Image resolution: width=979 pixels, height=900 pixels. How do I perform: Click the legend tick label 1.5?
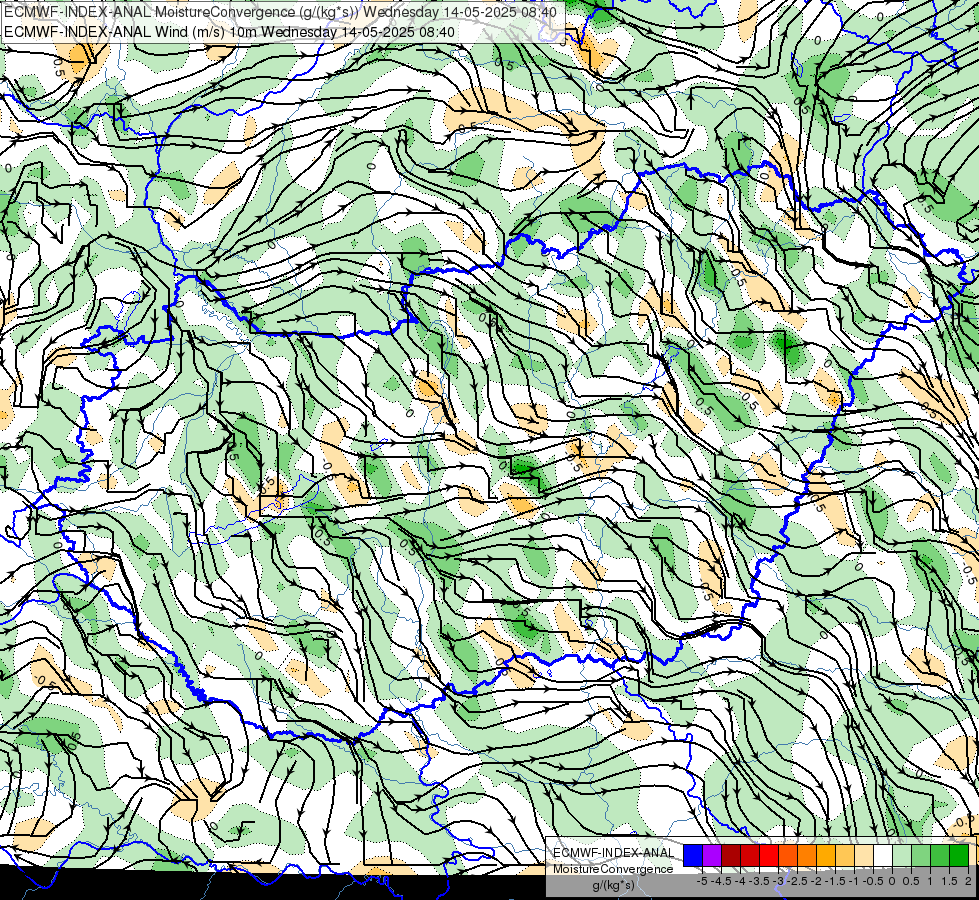point(948,881)
